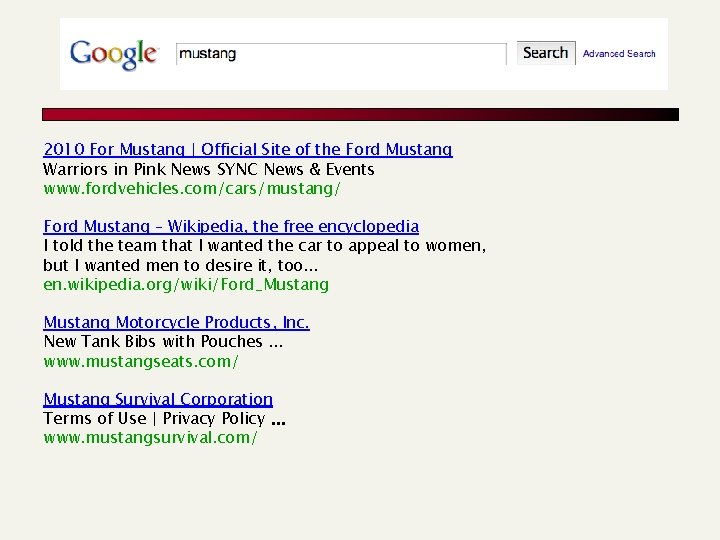Open the Mustang Motorcycle Products, Inc. link
The image size is (720, 540).
pyautogui.click(x=176, y=322)
